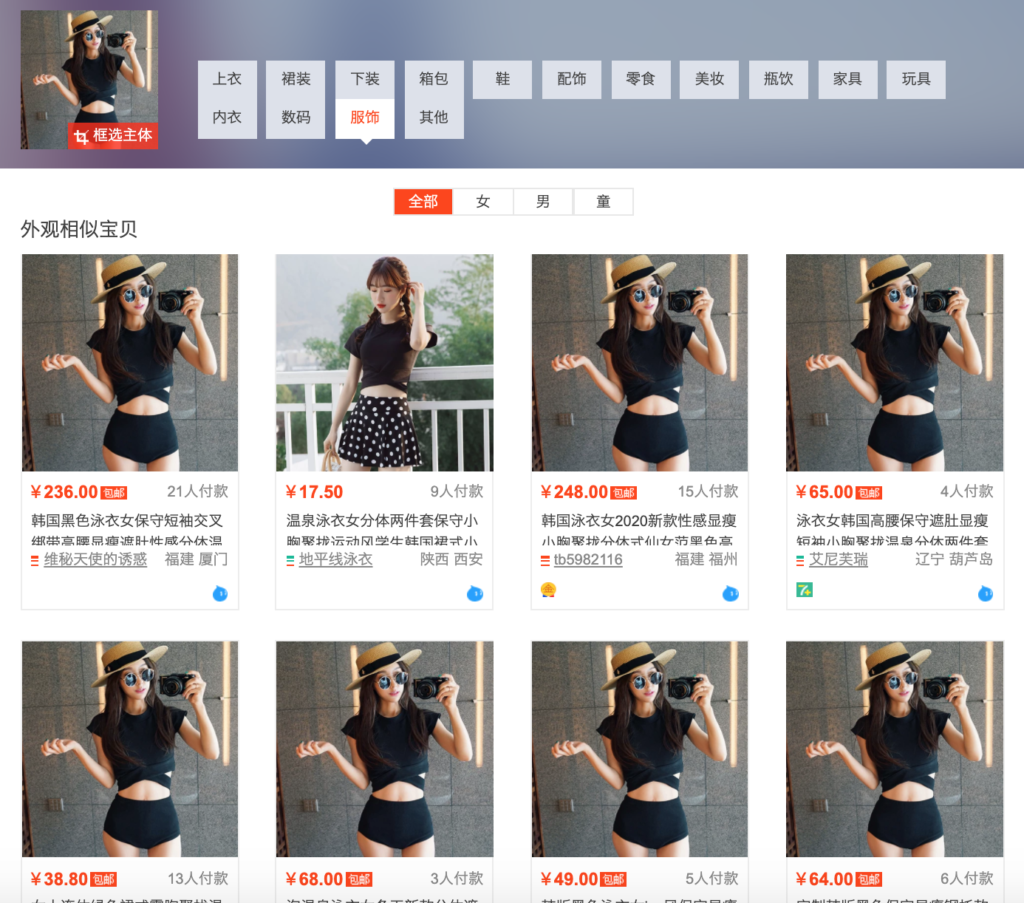Image resolution: width=1024 pixels, height=903 pixels.
Task: Click the gold medal badge under tb5982116
Action: (548, 590)
